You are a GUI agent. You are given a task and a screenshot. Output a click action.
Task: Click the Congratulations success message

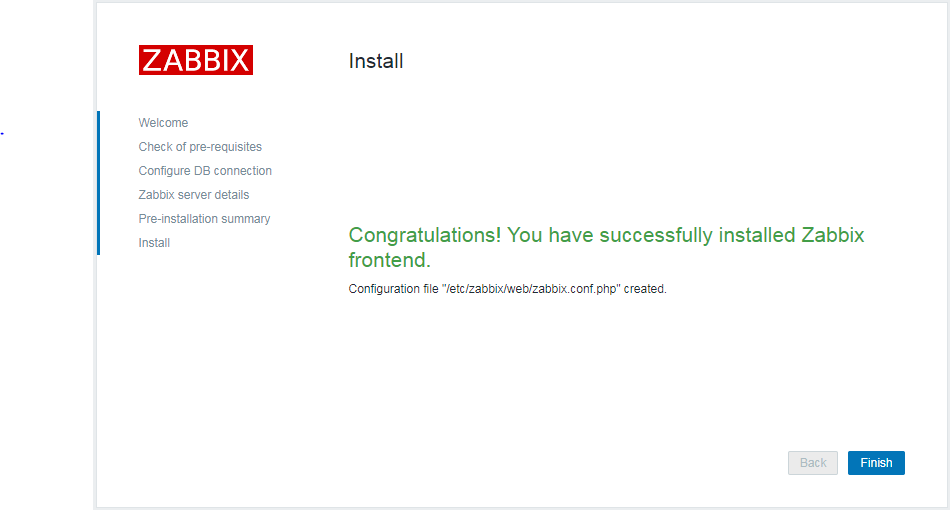(606, 247)
